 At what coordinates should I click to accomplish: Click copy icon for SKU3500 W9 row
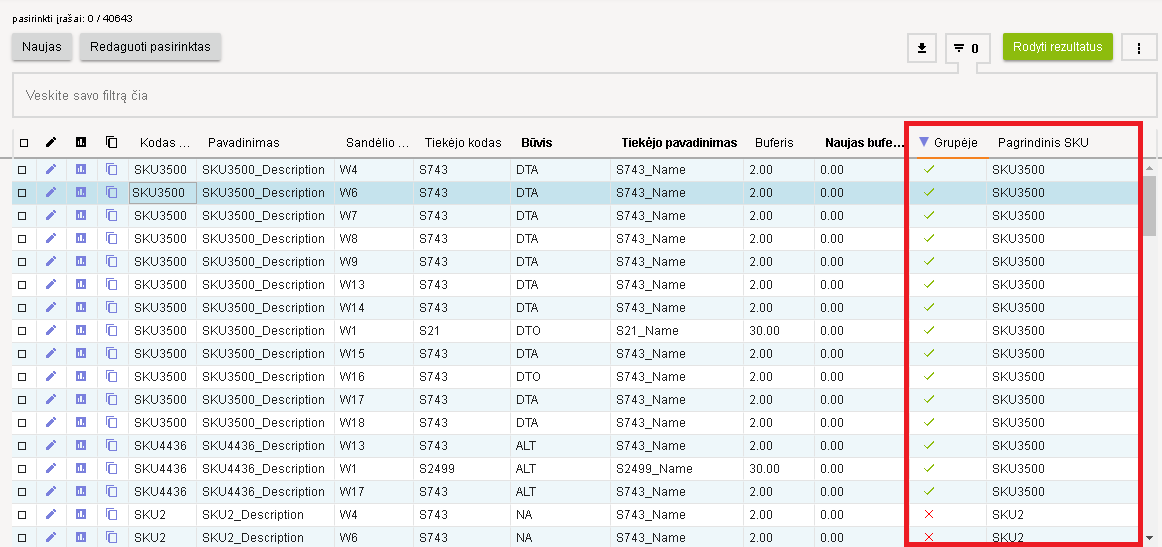tap(112, 262)
